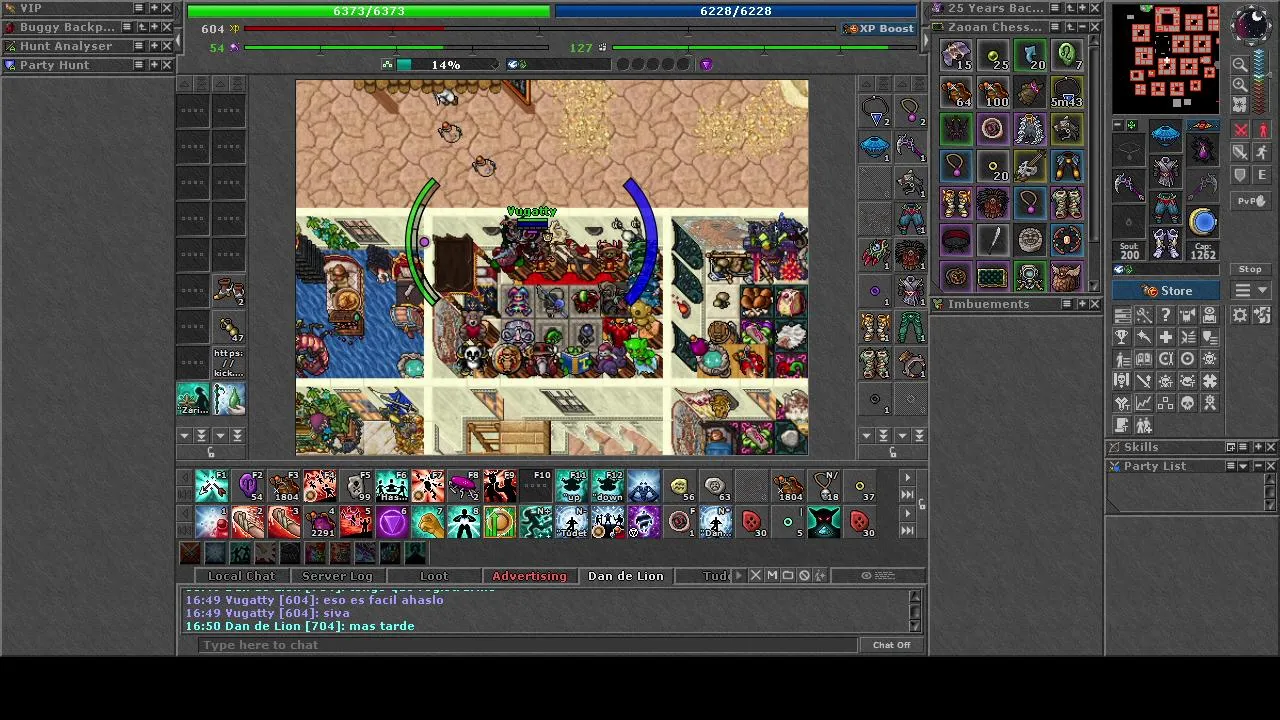The image size is (1280, 720).
Task: Activate the F5 rune slot showing 99
Action: pos(356,486)
